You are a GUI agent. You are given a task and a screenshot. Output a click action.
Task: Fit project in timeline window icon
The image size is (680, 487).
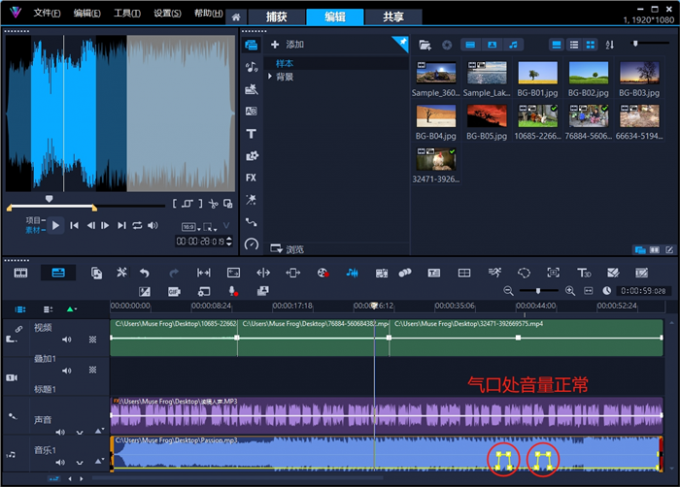(x=588, y=291)
